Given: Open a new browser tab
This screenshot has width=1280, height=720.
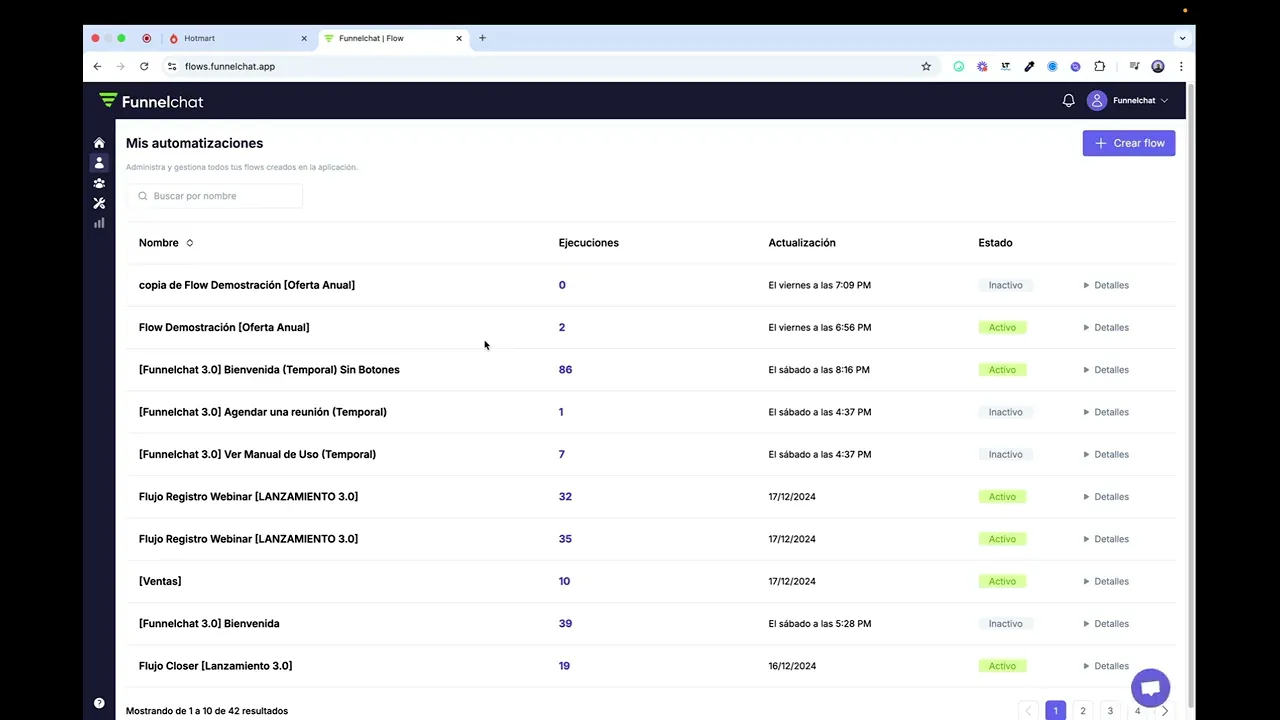Looking at the screenshot, I should click(x=482, y=38).
